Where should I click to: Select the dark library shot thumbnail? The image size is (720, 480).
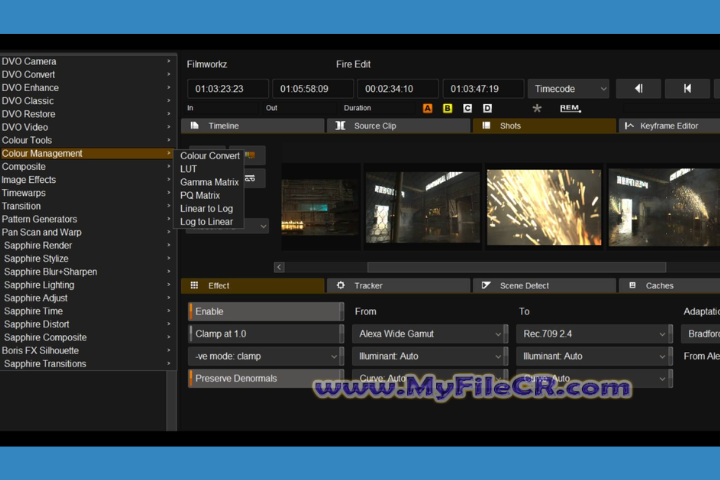pyautogui.click(x=320, y=207)
